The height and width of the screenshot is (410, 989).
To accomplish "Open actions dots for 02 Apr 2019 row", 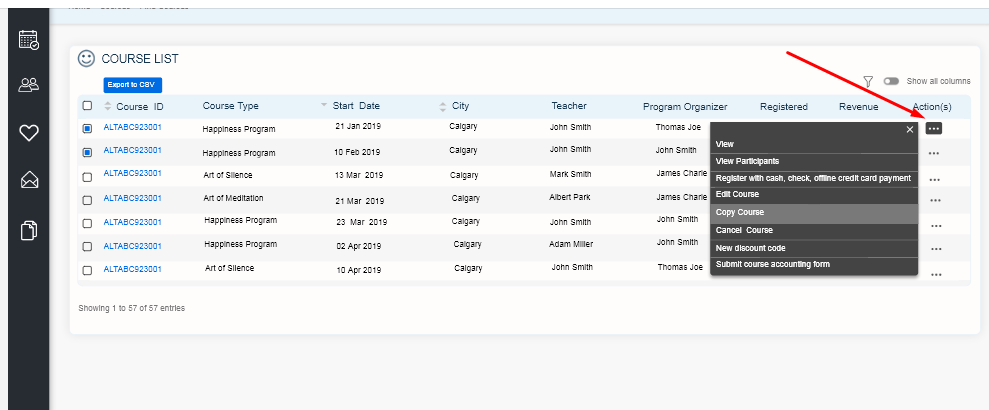I will click(x=936, y=249).
